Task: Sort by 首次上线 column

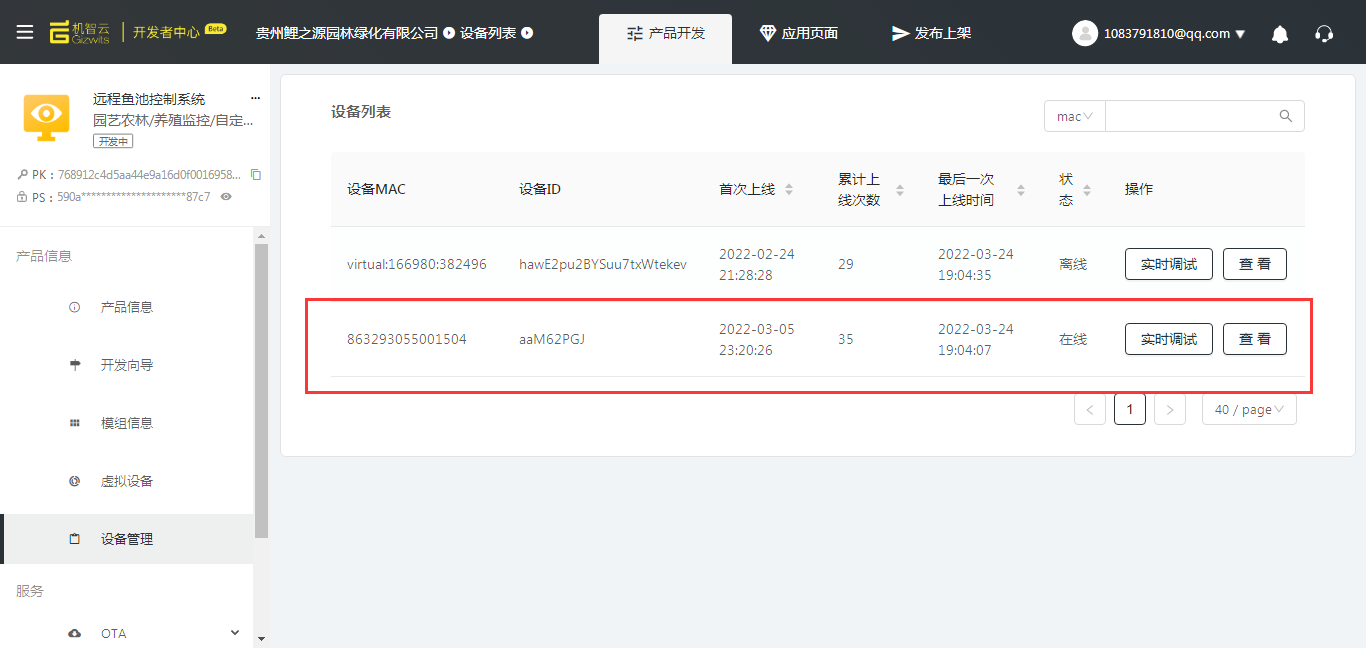Action: pyautogui.click(x=789, y=189)
